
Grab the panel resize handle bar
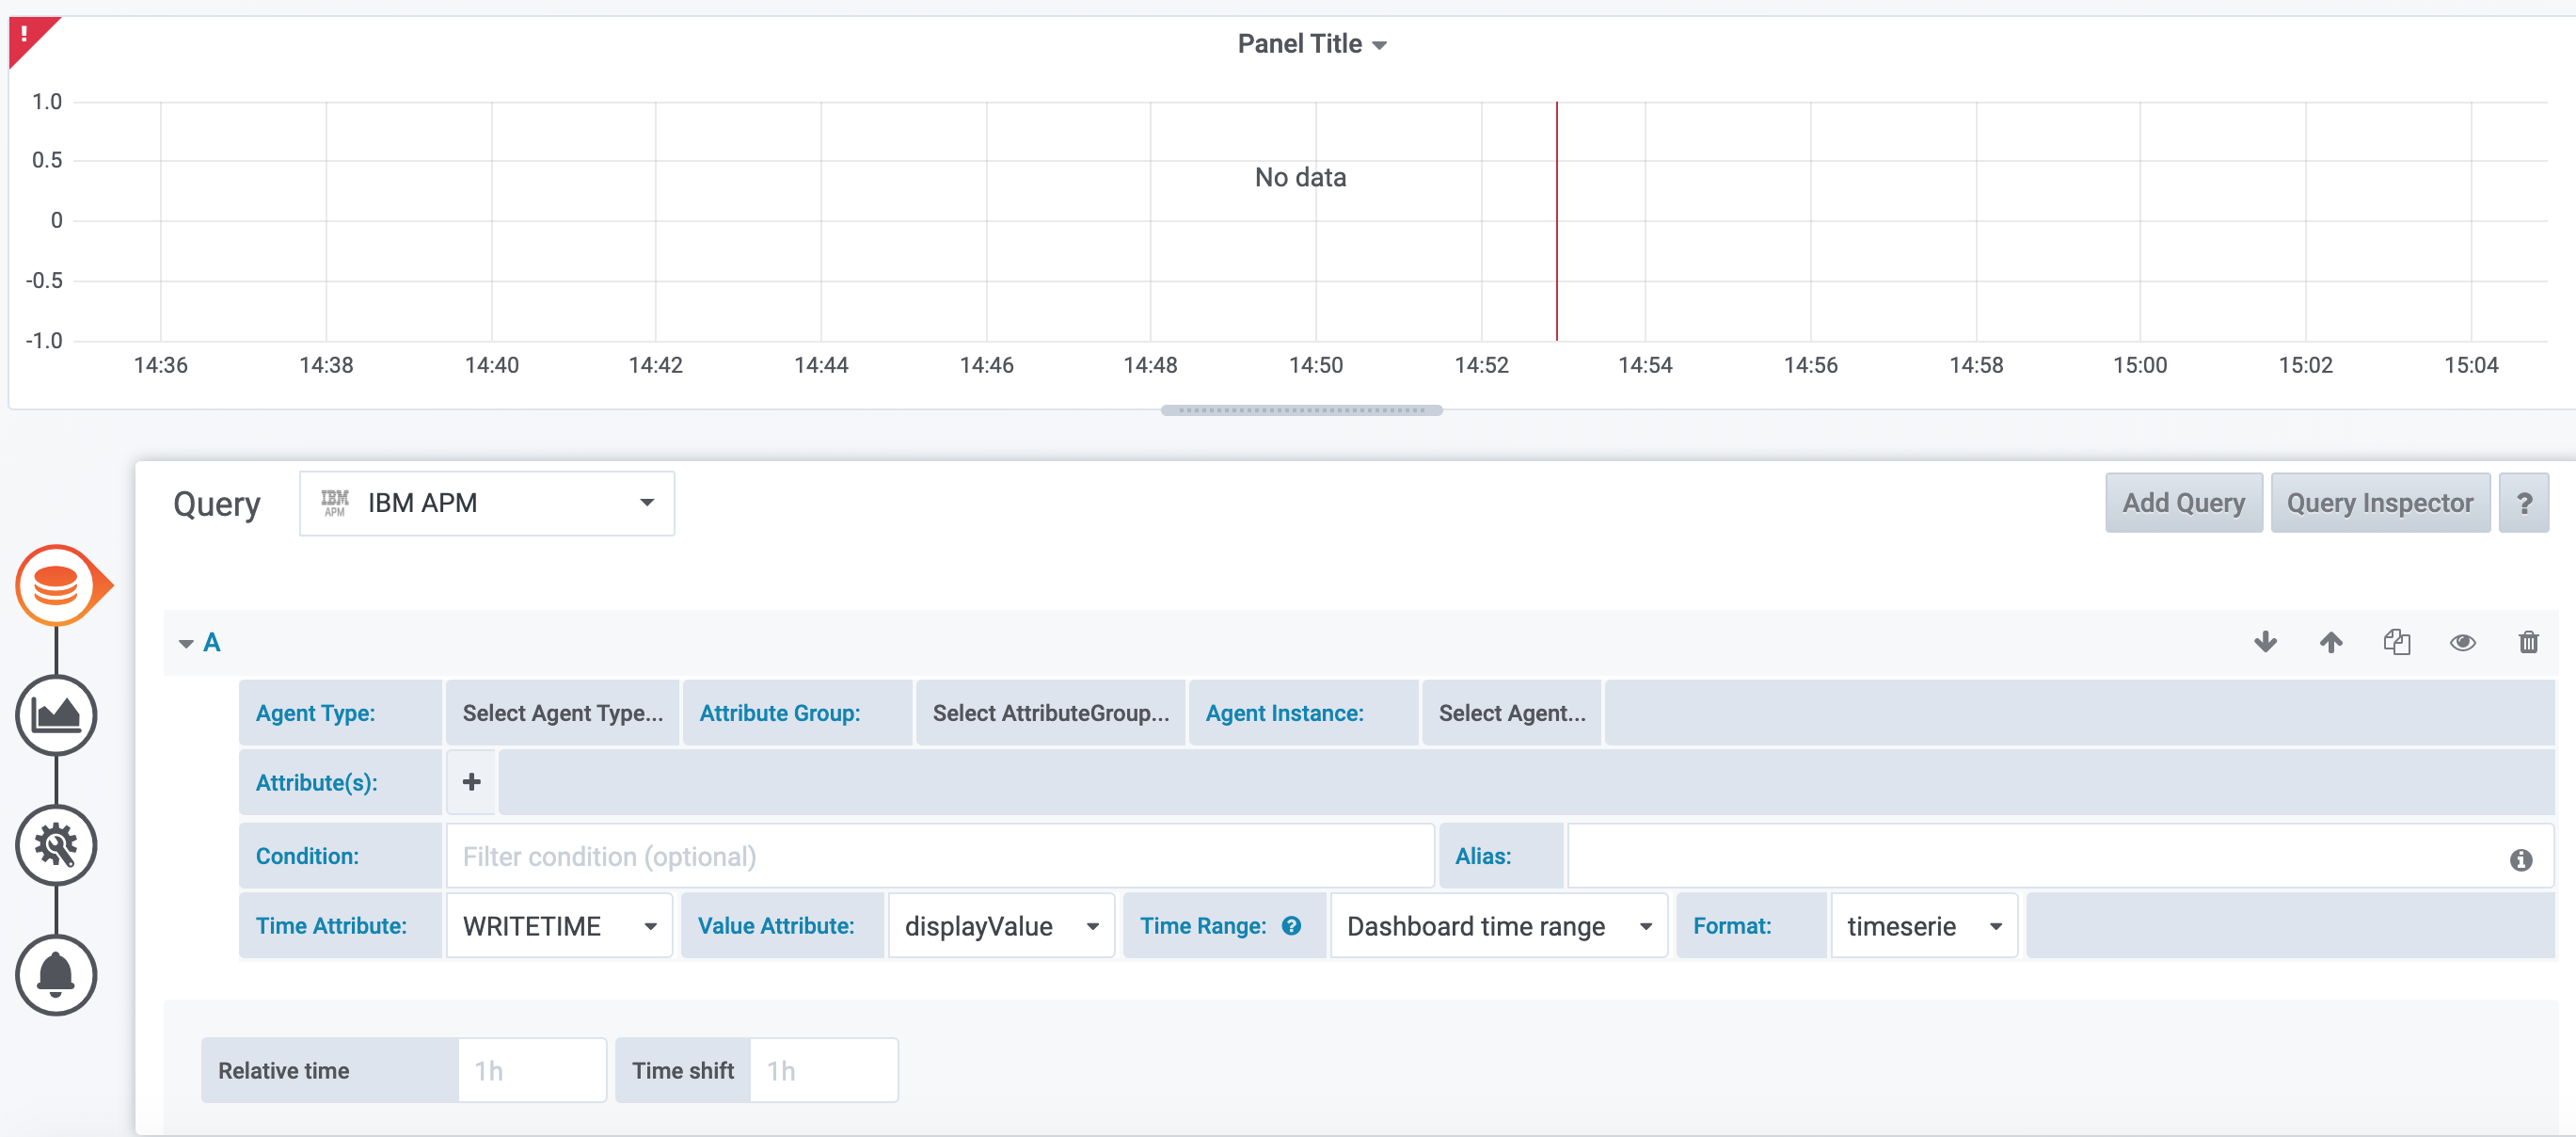point(1301,410)
